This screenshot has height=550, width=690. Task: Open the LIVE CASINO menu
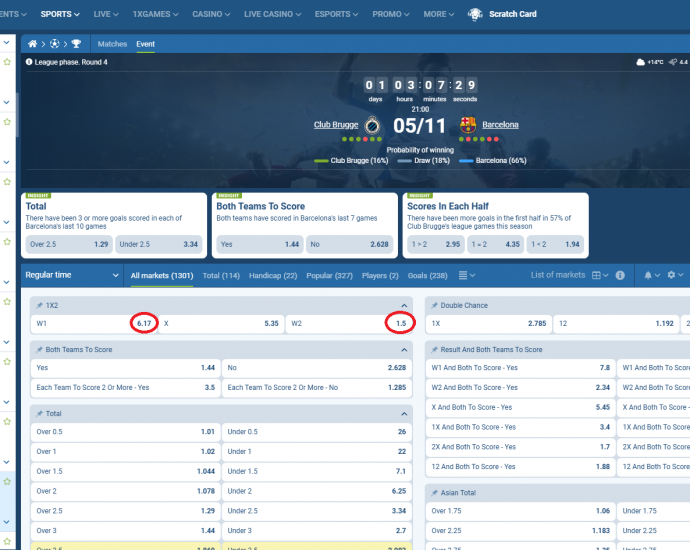272,14
